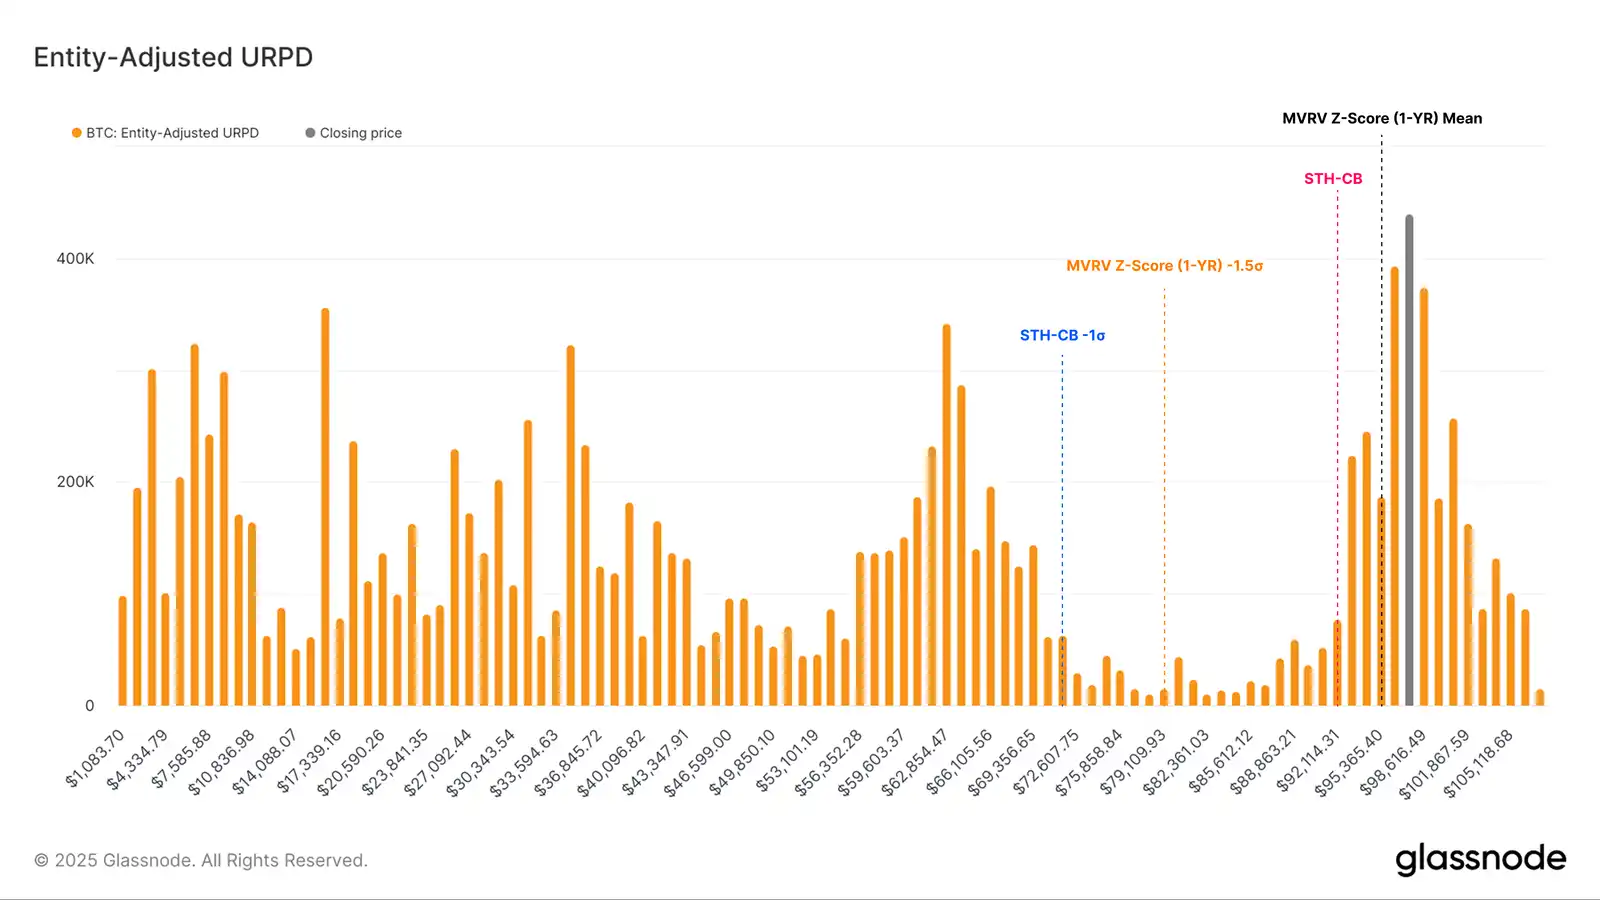Click the gray Closing price legend dot

coord(310,133)
